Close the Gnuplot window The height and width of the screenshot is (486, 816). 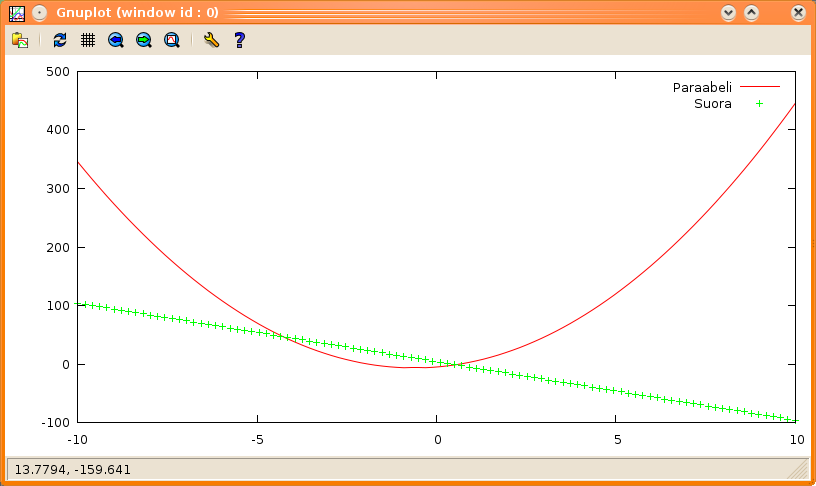[x=798, y=13]
